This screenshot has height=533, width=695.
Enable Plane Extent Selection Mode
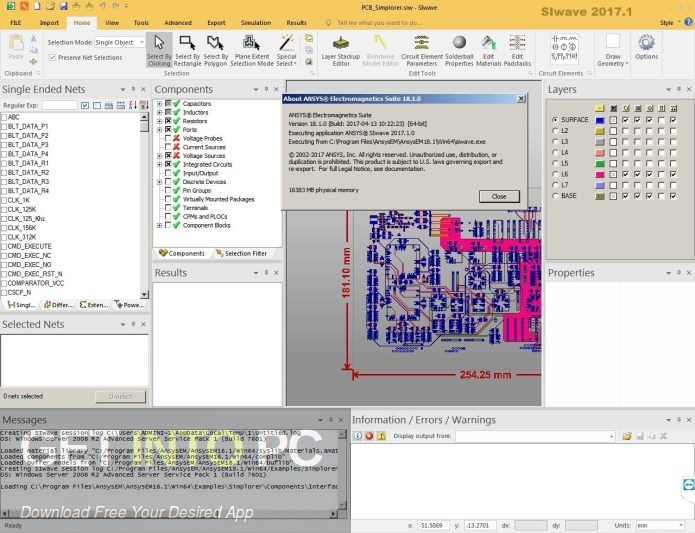[x=252, y=50]
